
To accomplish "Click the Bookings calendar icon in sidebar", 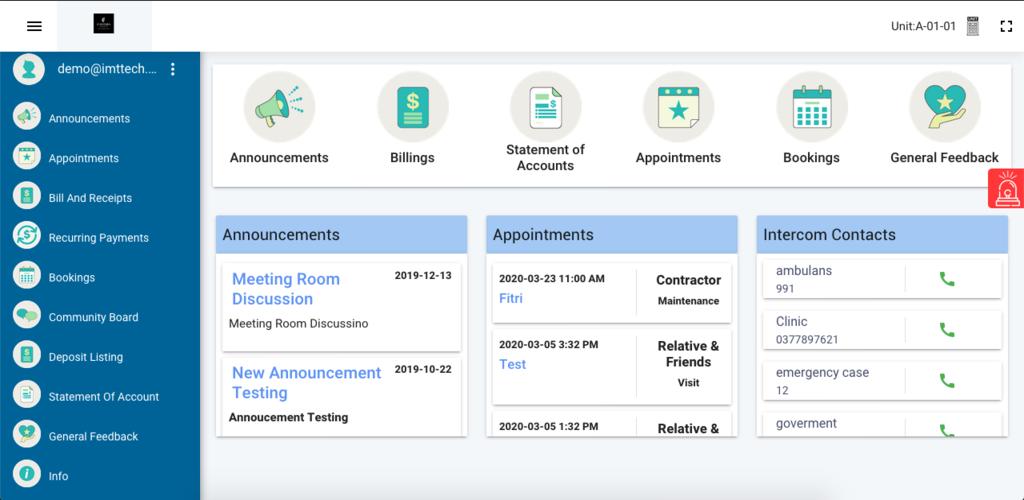I will [27, 275].
